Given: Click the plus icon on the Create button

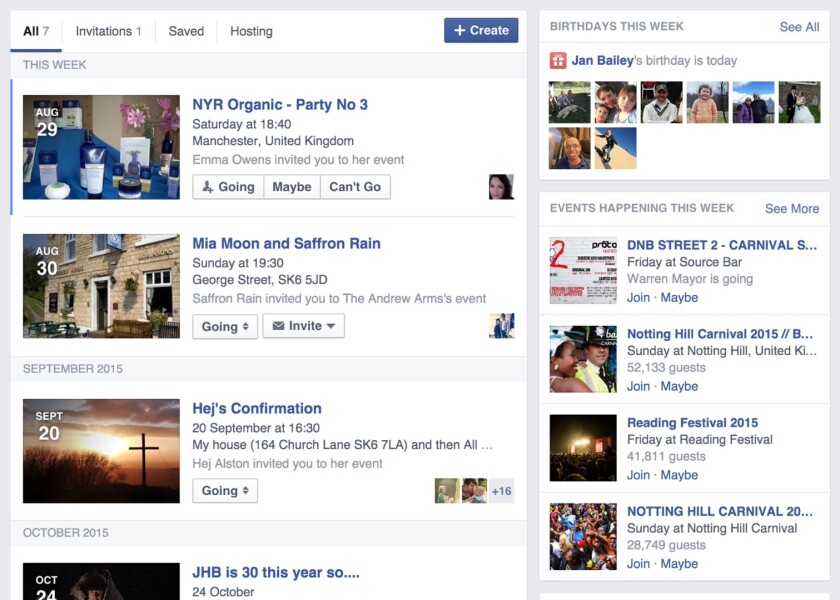Looking at the screenshot, I should tap(459, 30).
